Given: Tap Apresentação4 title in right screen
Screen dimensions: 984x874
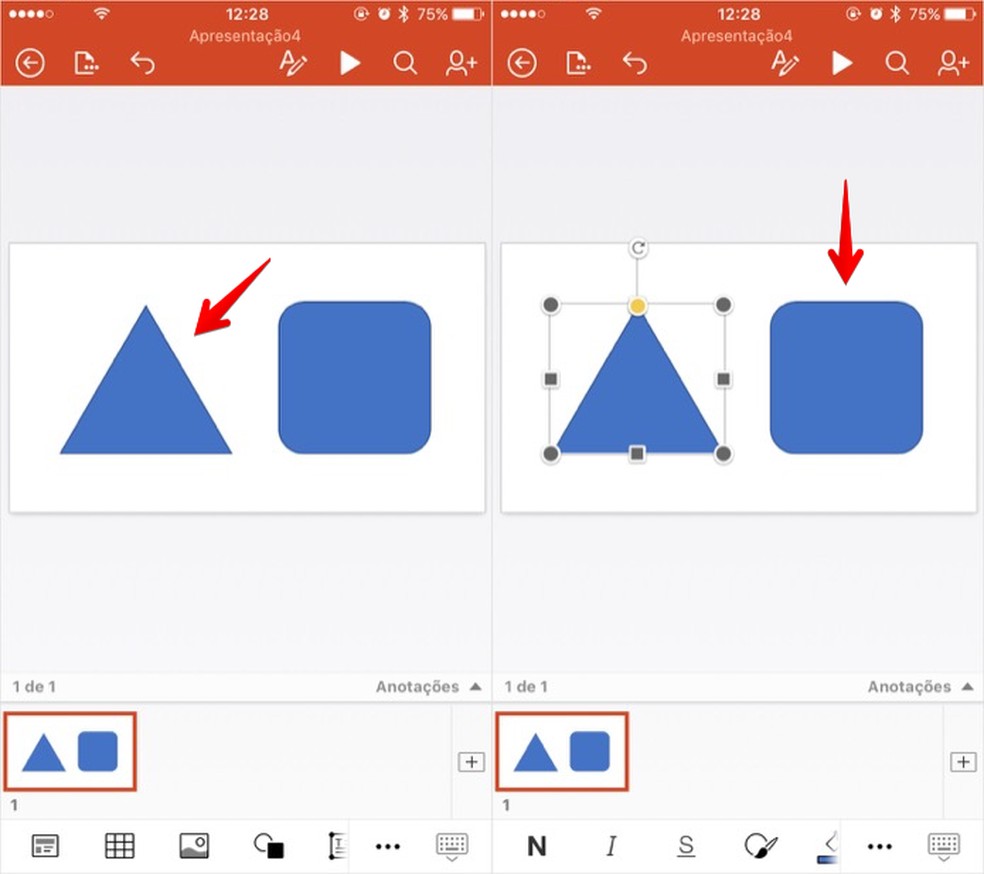Looking at the screenshot, I should (737, 36).
